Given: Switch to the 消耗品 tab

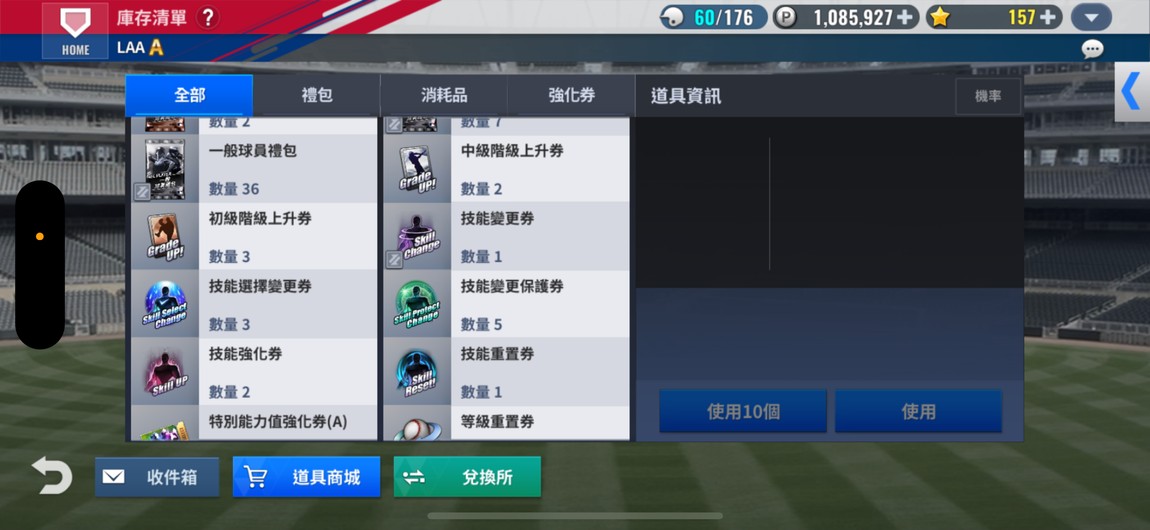Looking at the screenshot, I should [x=444, y=95].
